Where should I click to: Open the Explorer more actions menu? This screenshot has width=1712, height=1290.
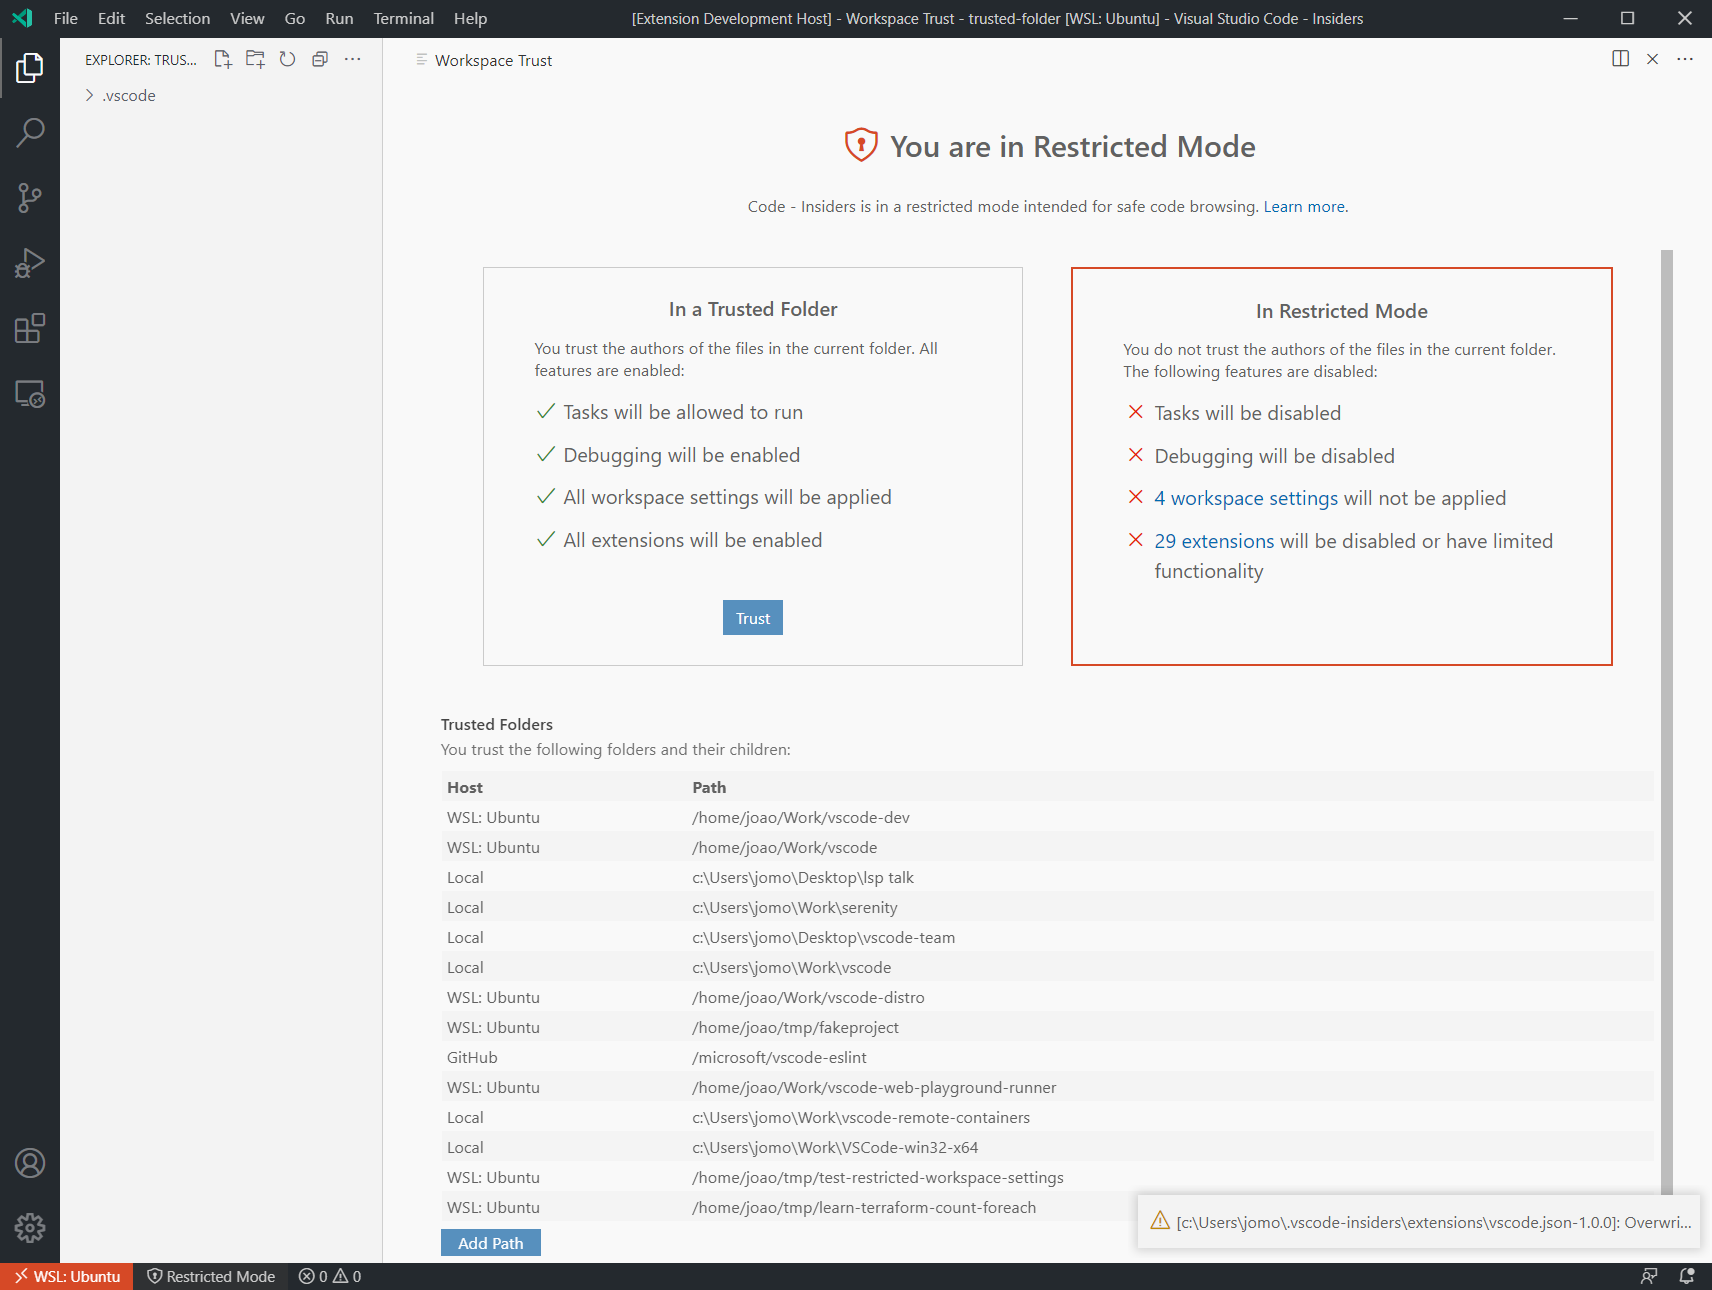[x=352, y=59]
